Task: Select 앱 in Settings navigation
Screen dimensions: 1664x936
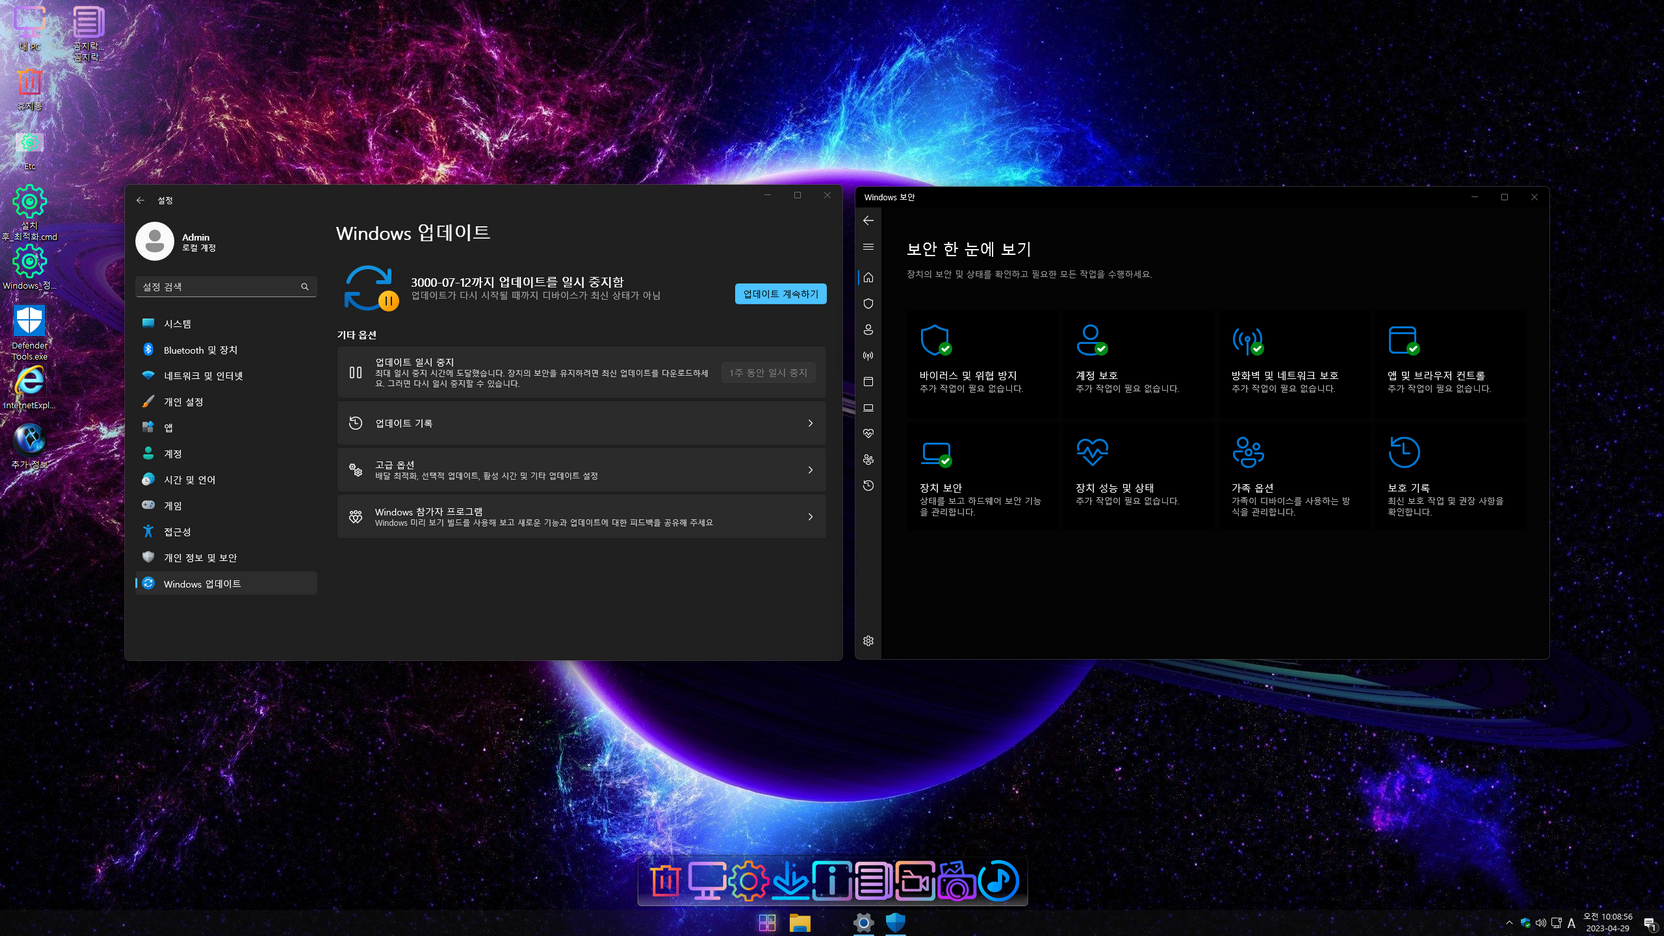Action: coord(226,428)
